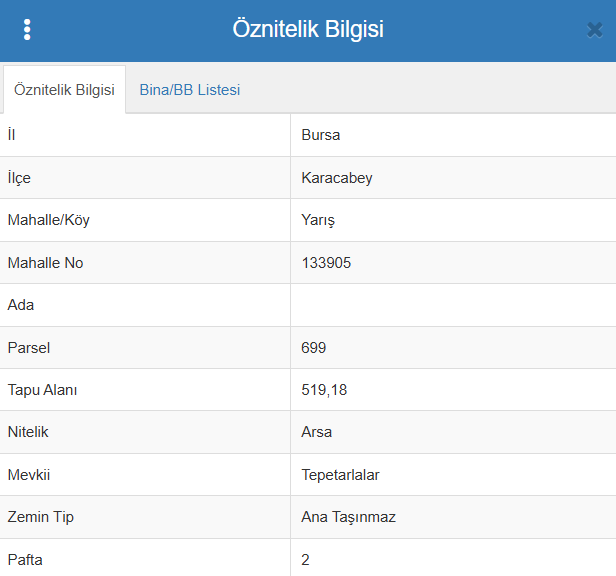This screenshot has height=576, width=616.
Task: Click the Bursa province value
Action: [321, 135]
